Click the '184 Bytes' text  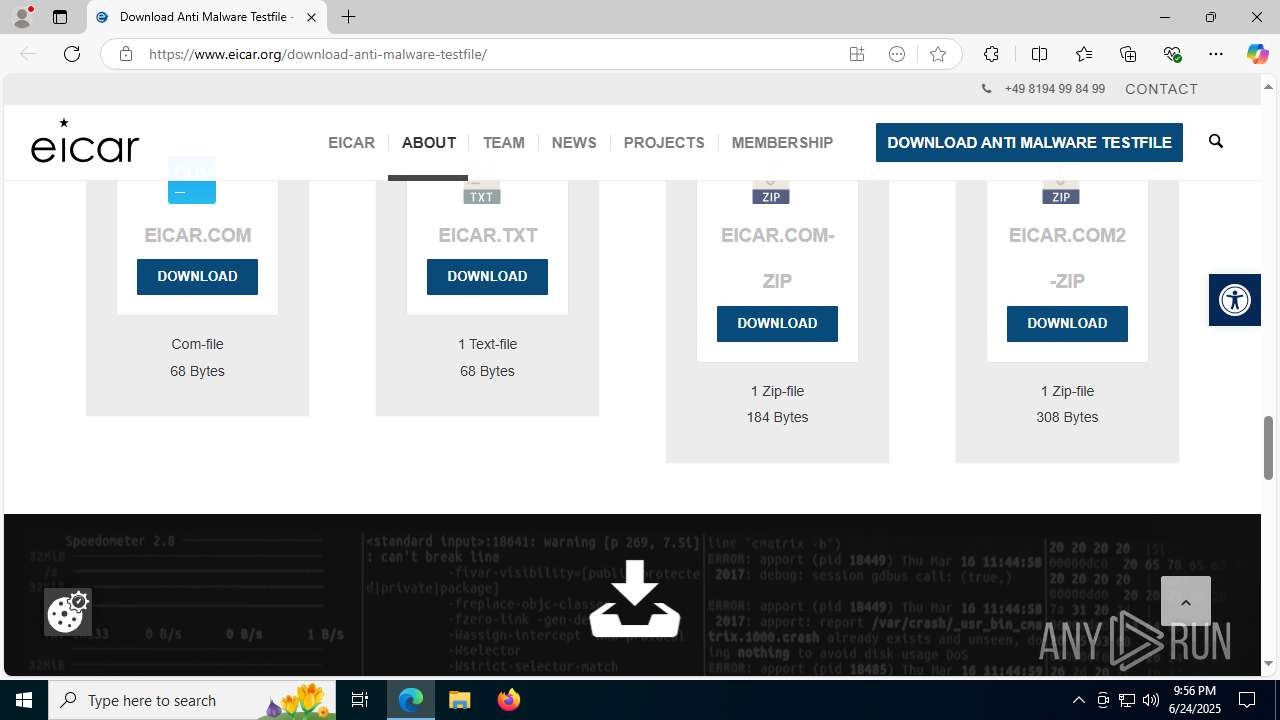(777, 417)
